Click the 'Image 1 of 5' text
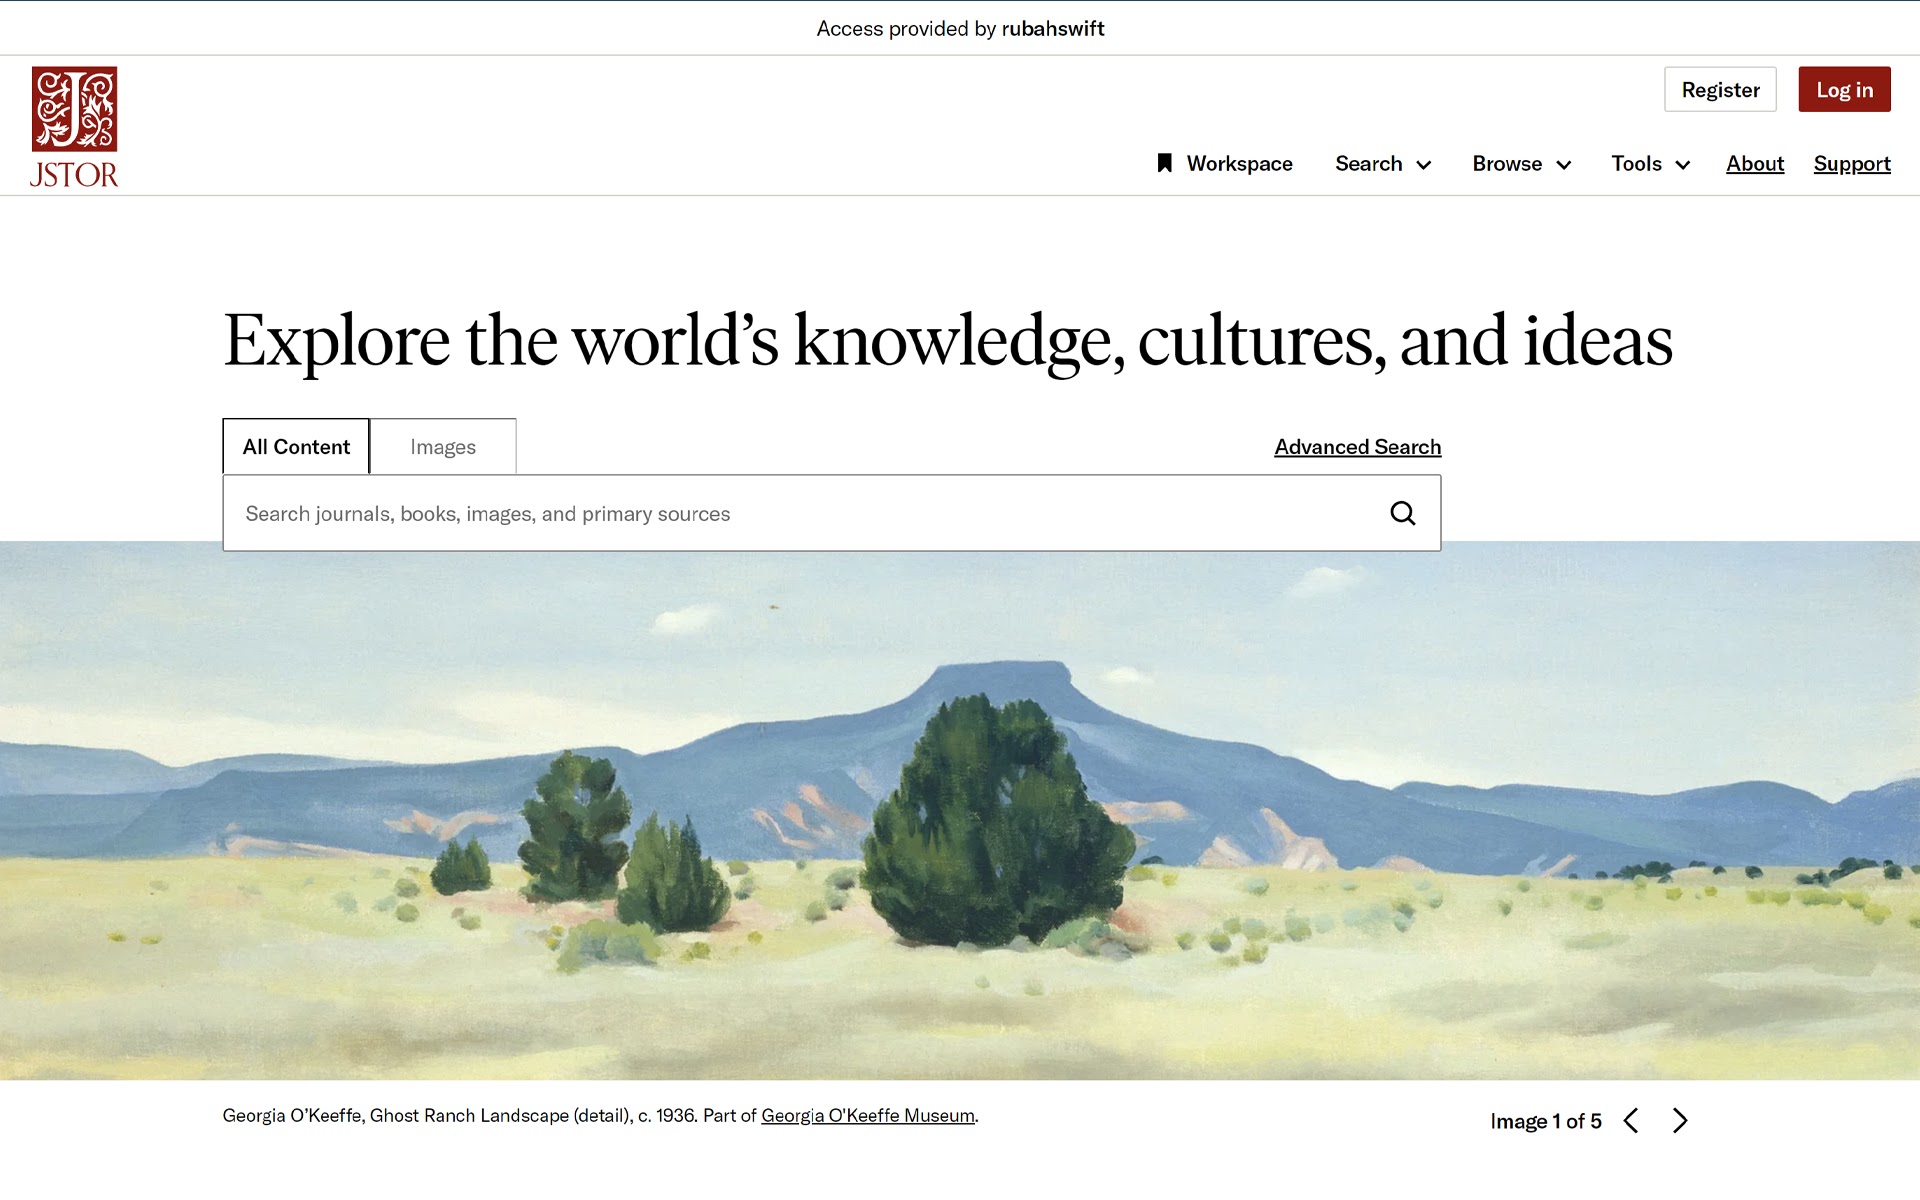The height and width of the screenshot is (1200, 1920). coord(1545,1121)
